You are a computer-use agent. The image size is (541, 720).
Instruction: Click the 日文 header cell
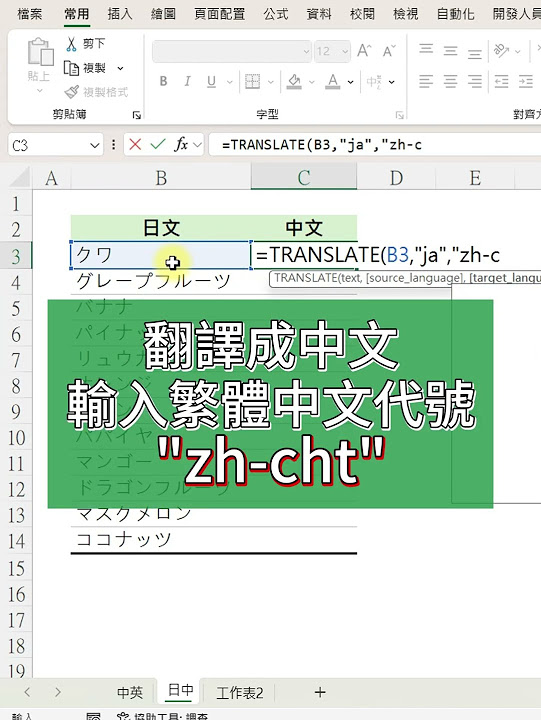(161, 228)
